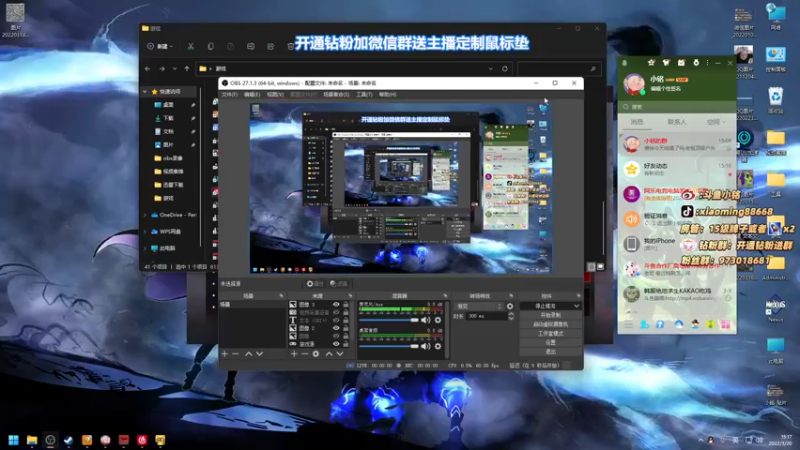Toggle visibility of the game capture source
This screenshot has height=450, width=800.
336,344
